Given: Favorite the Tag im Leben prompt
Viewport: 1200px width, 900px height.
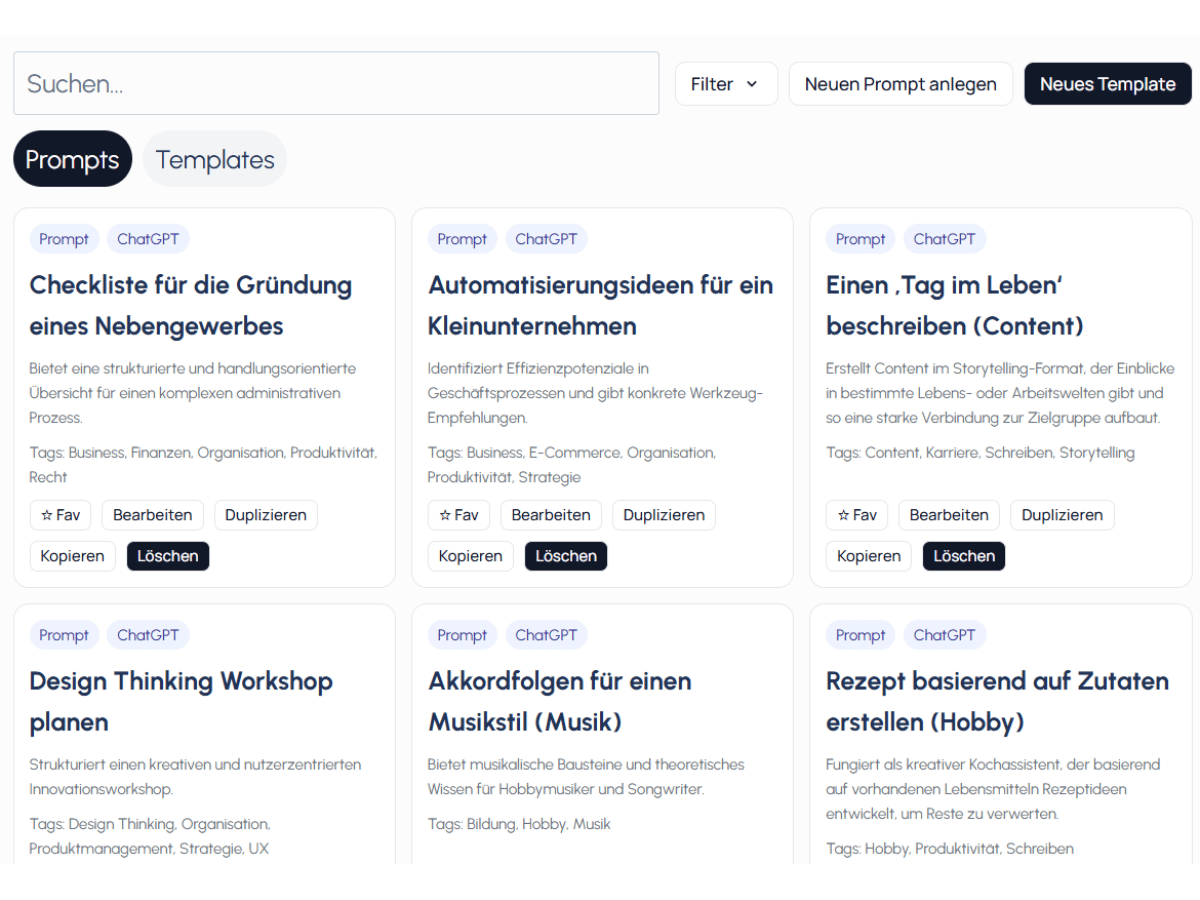Looking at the screenshot, I should [x=857, y=515].
